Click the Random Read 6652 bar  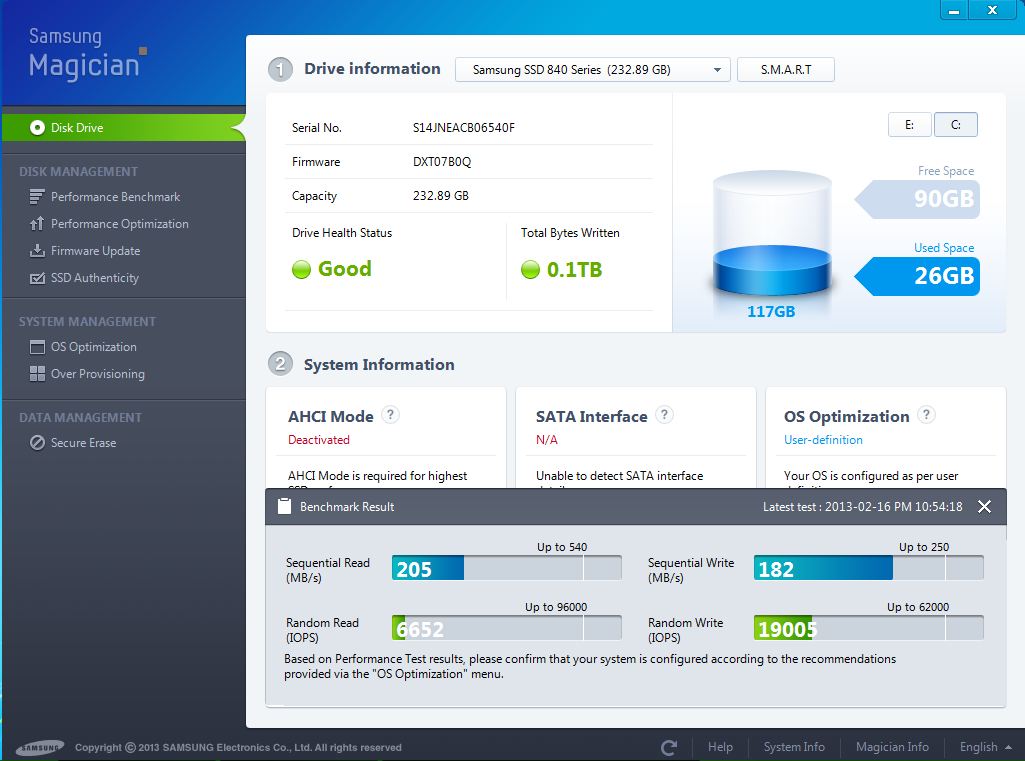pyautogui.click(x=507, y=628)
